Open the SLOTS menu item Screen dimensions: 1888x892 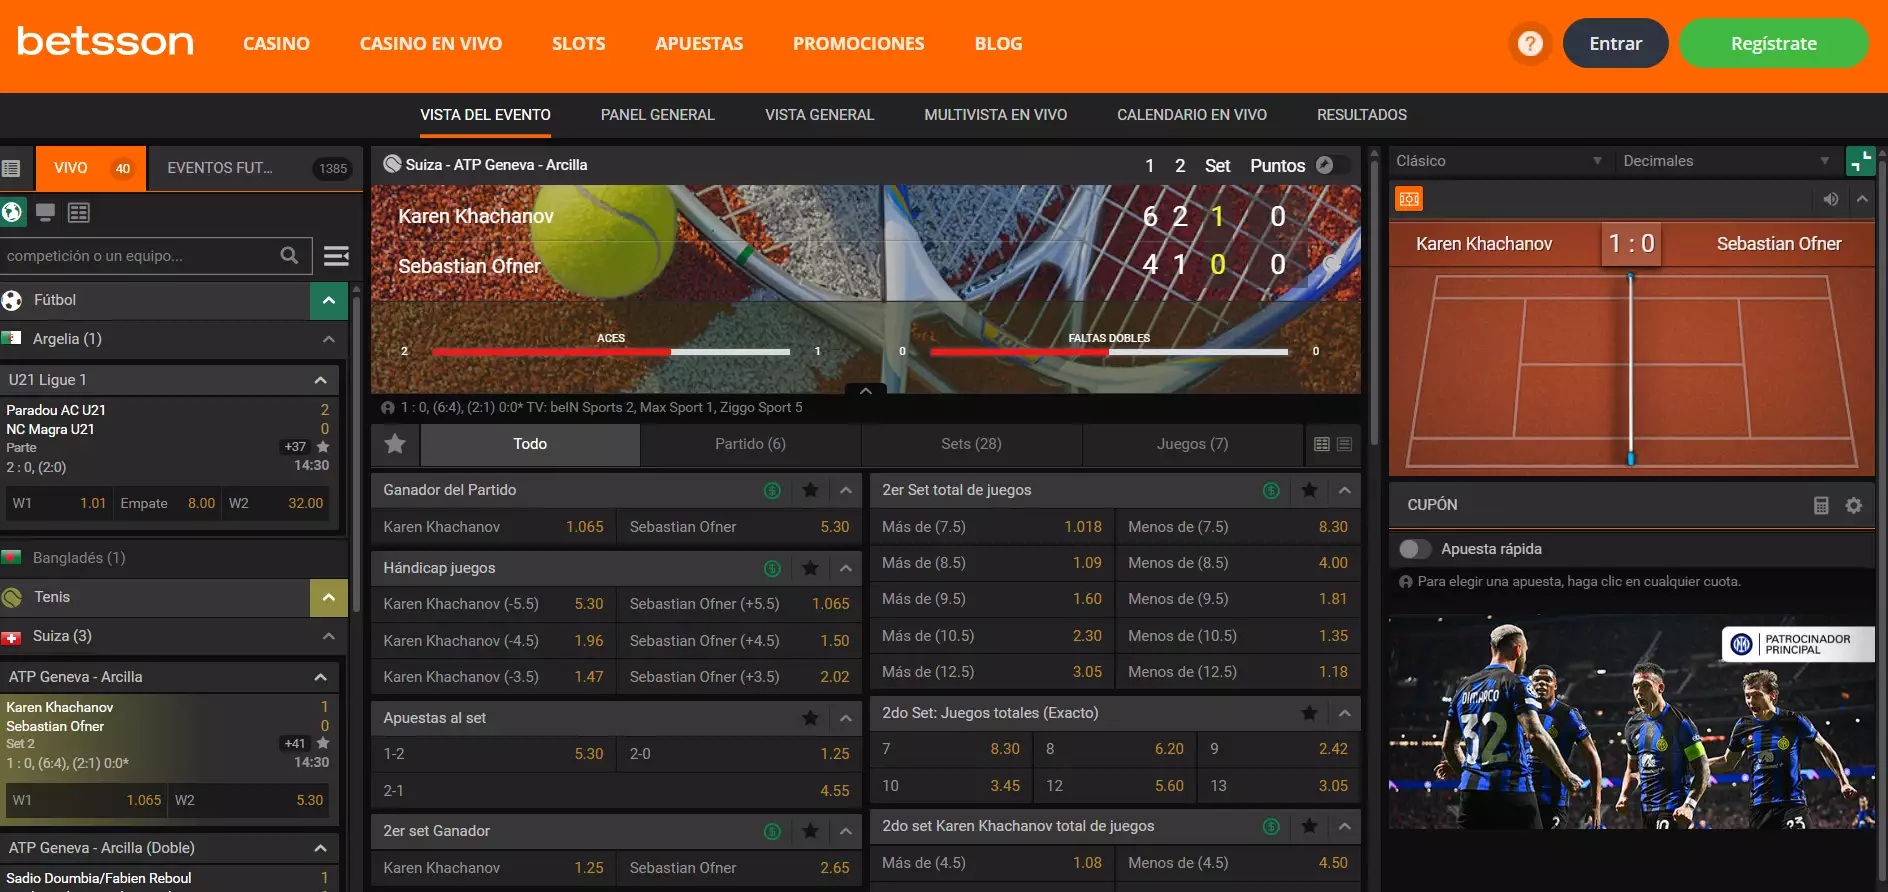point(579,44)
